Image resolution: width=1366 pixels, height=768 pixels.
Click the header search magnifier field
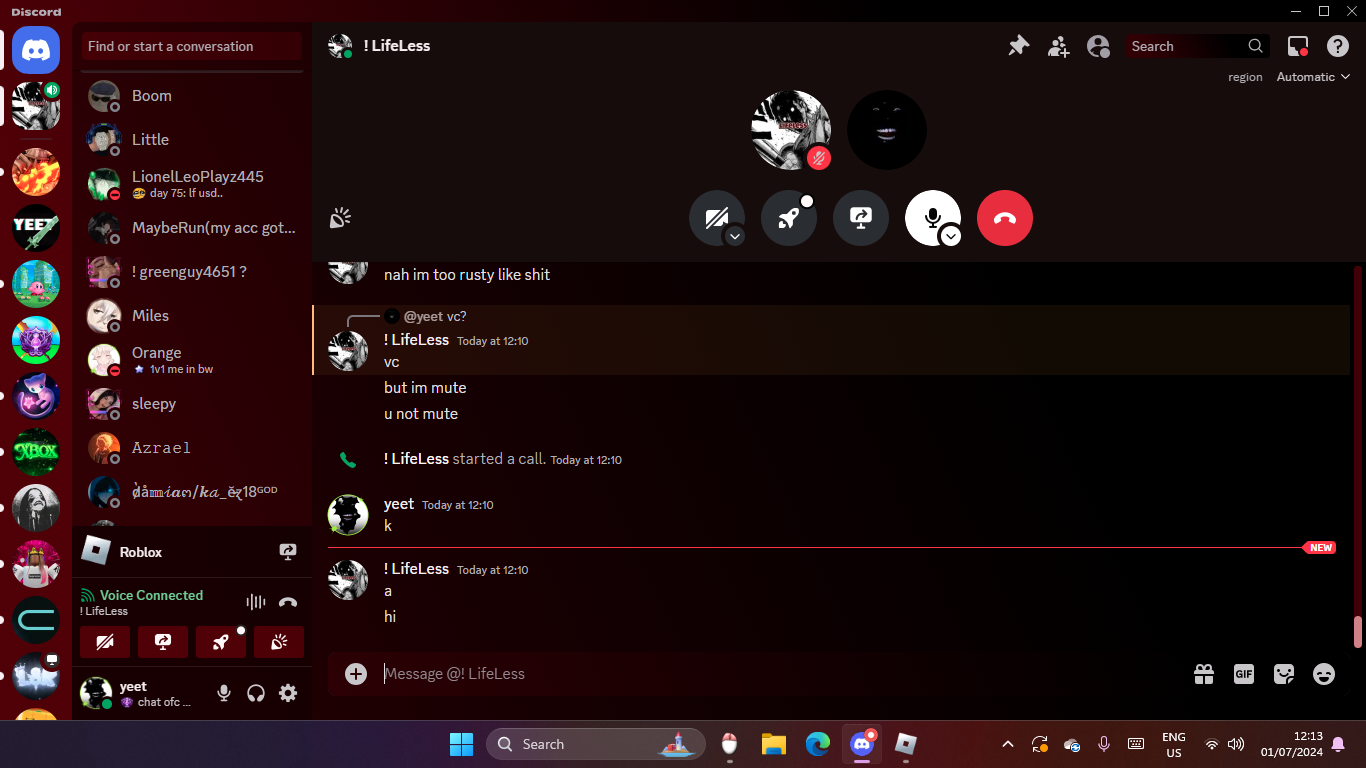coord(1197,46)
